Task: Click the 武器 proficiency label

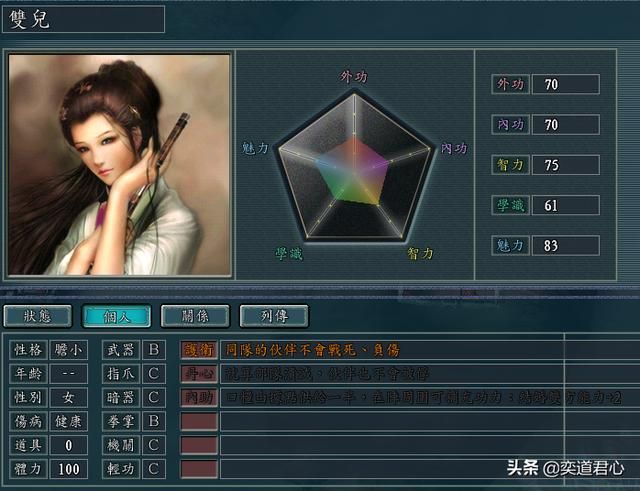Action: (121, 350)
